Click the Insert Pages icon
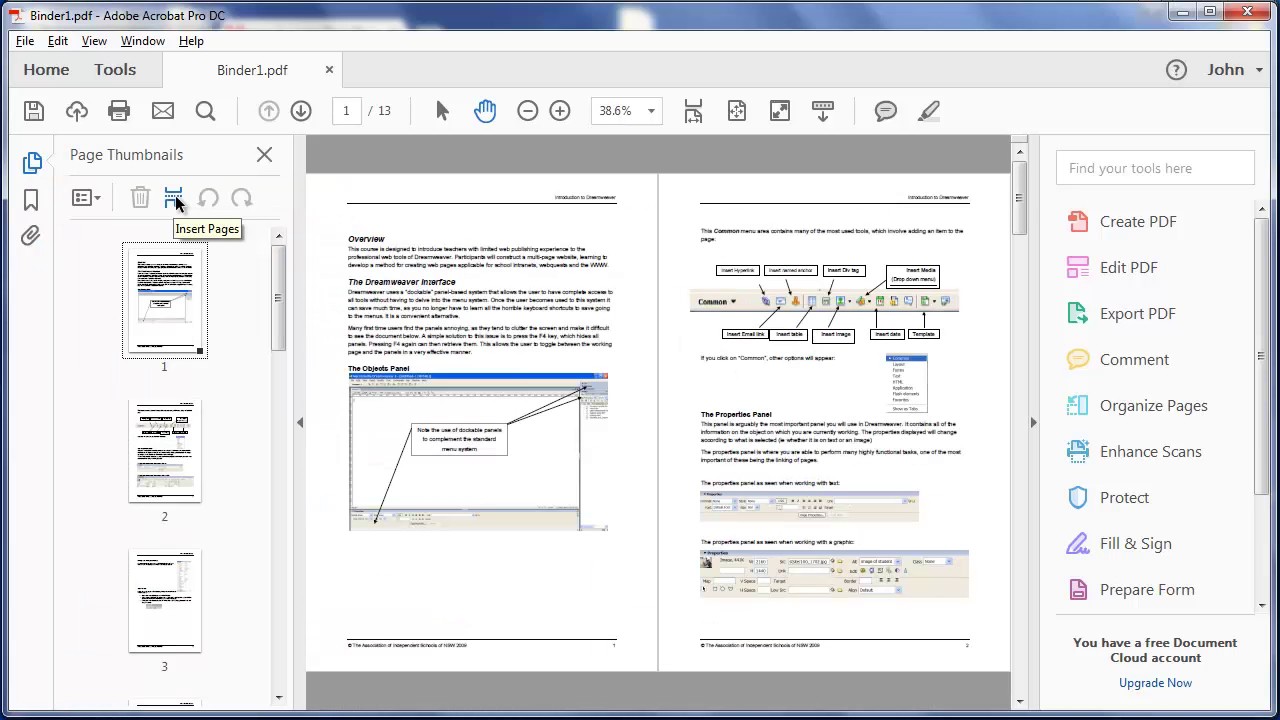Screen dimensions: 1280x720 [x=174, y=198]
